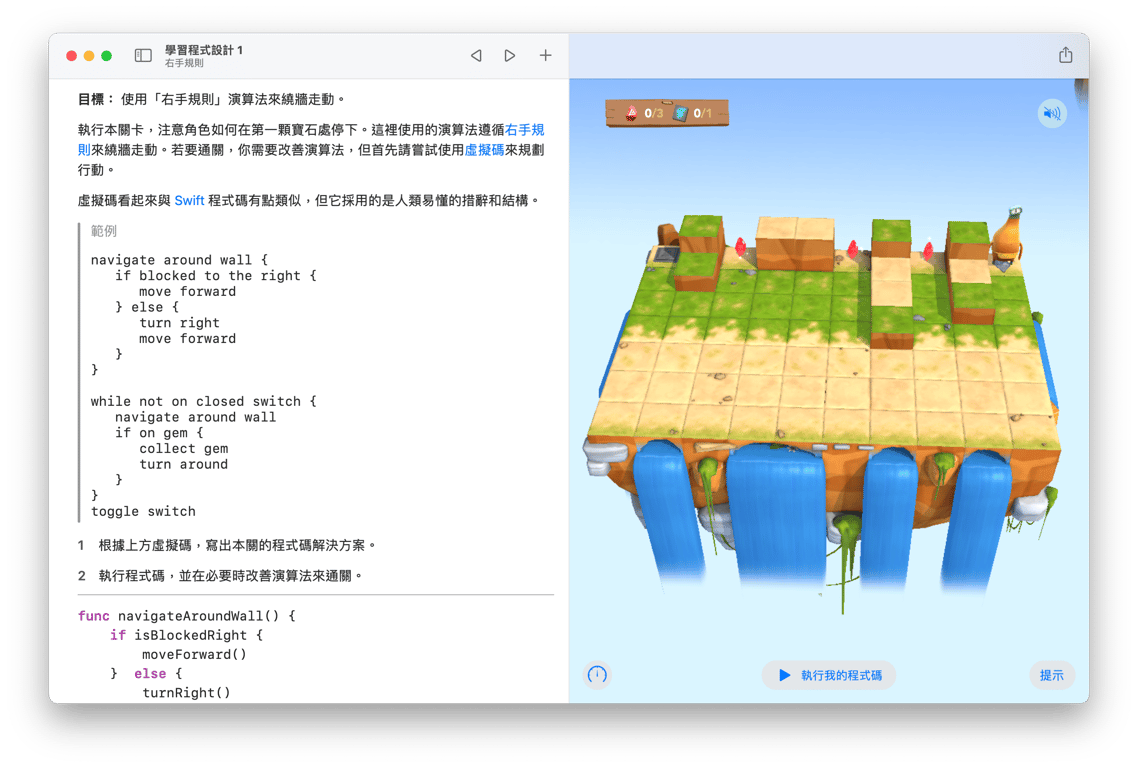Click pseudocode line 'collect gem'

click(x=184, y=449)
